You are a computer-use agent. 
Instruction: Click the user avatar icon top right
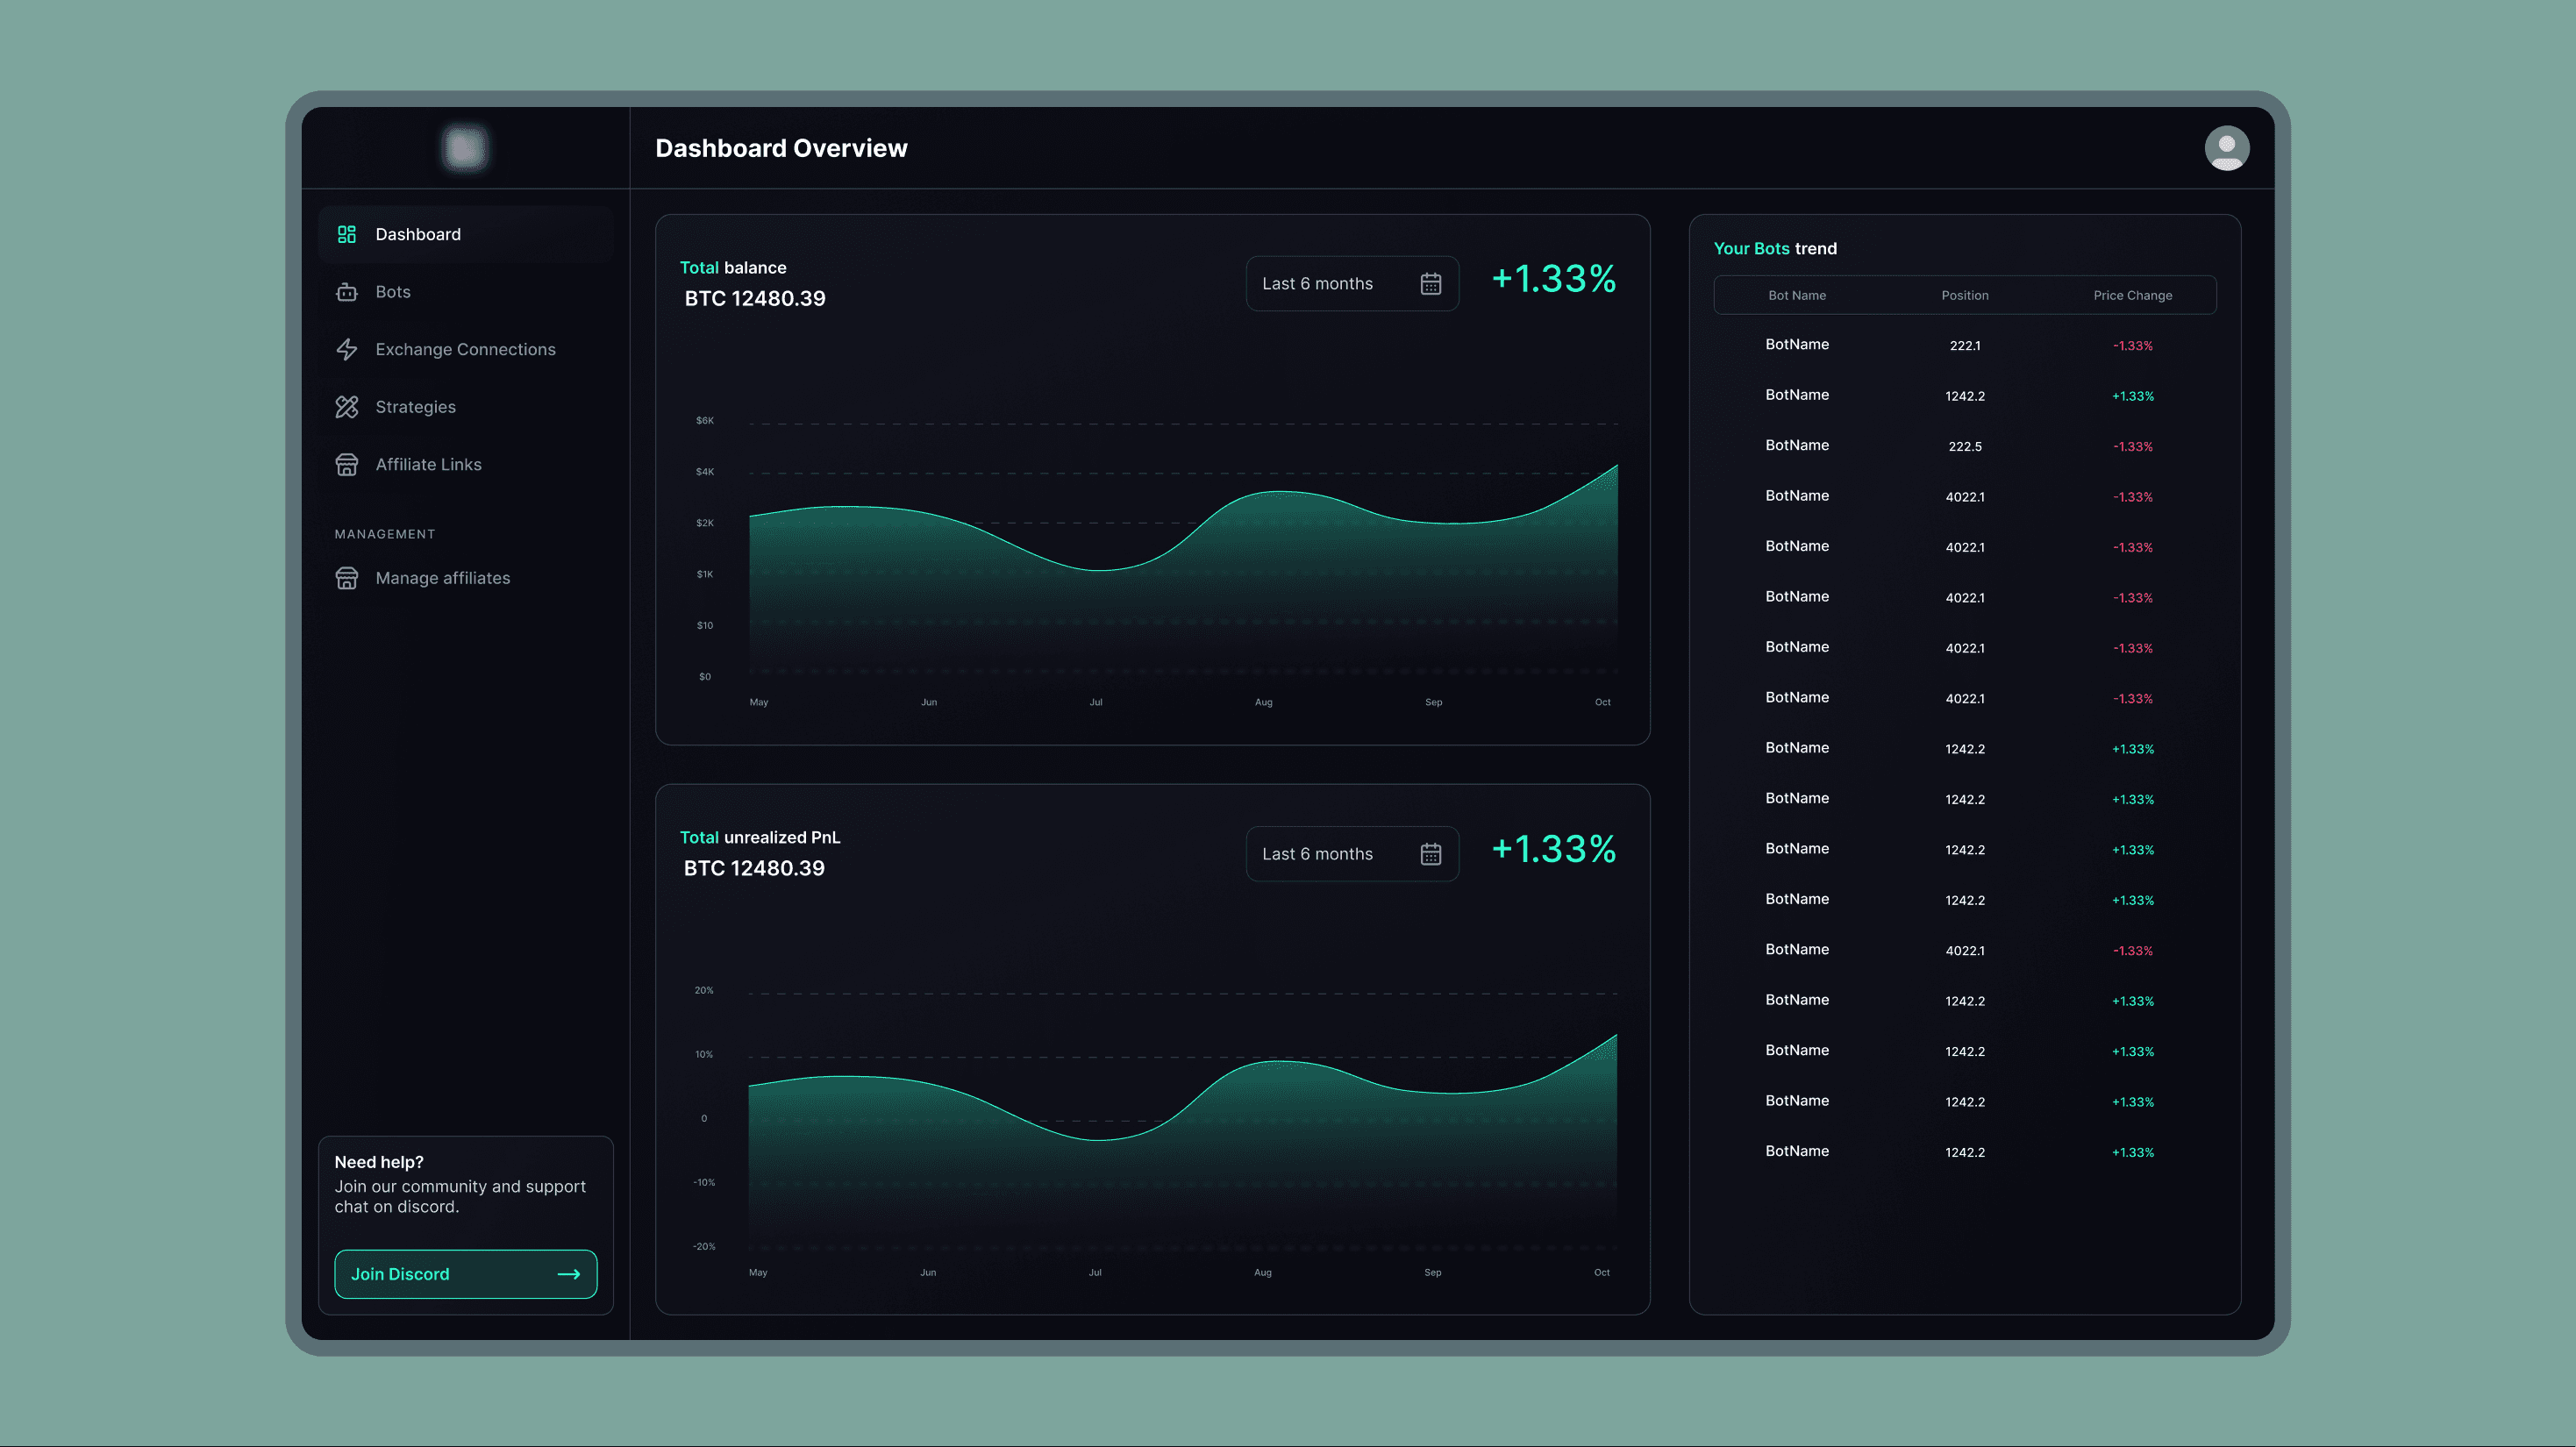[x=2227, y=147]
